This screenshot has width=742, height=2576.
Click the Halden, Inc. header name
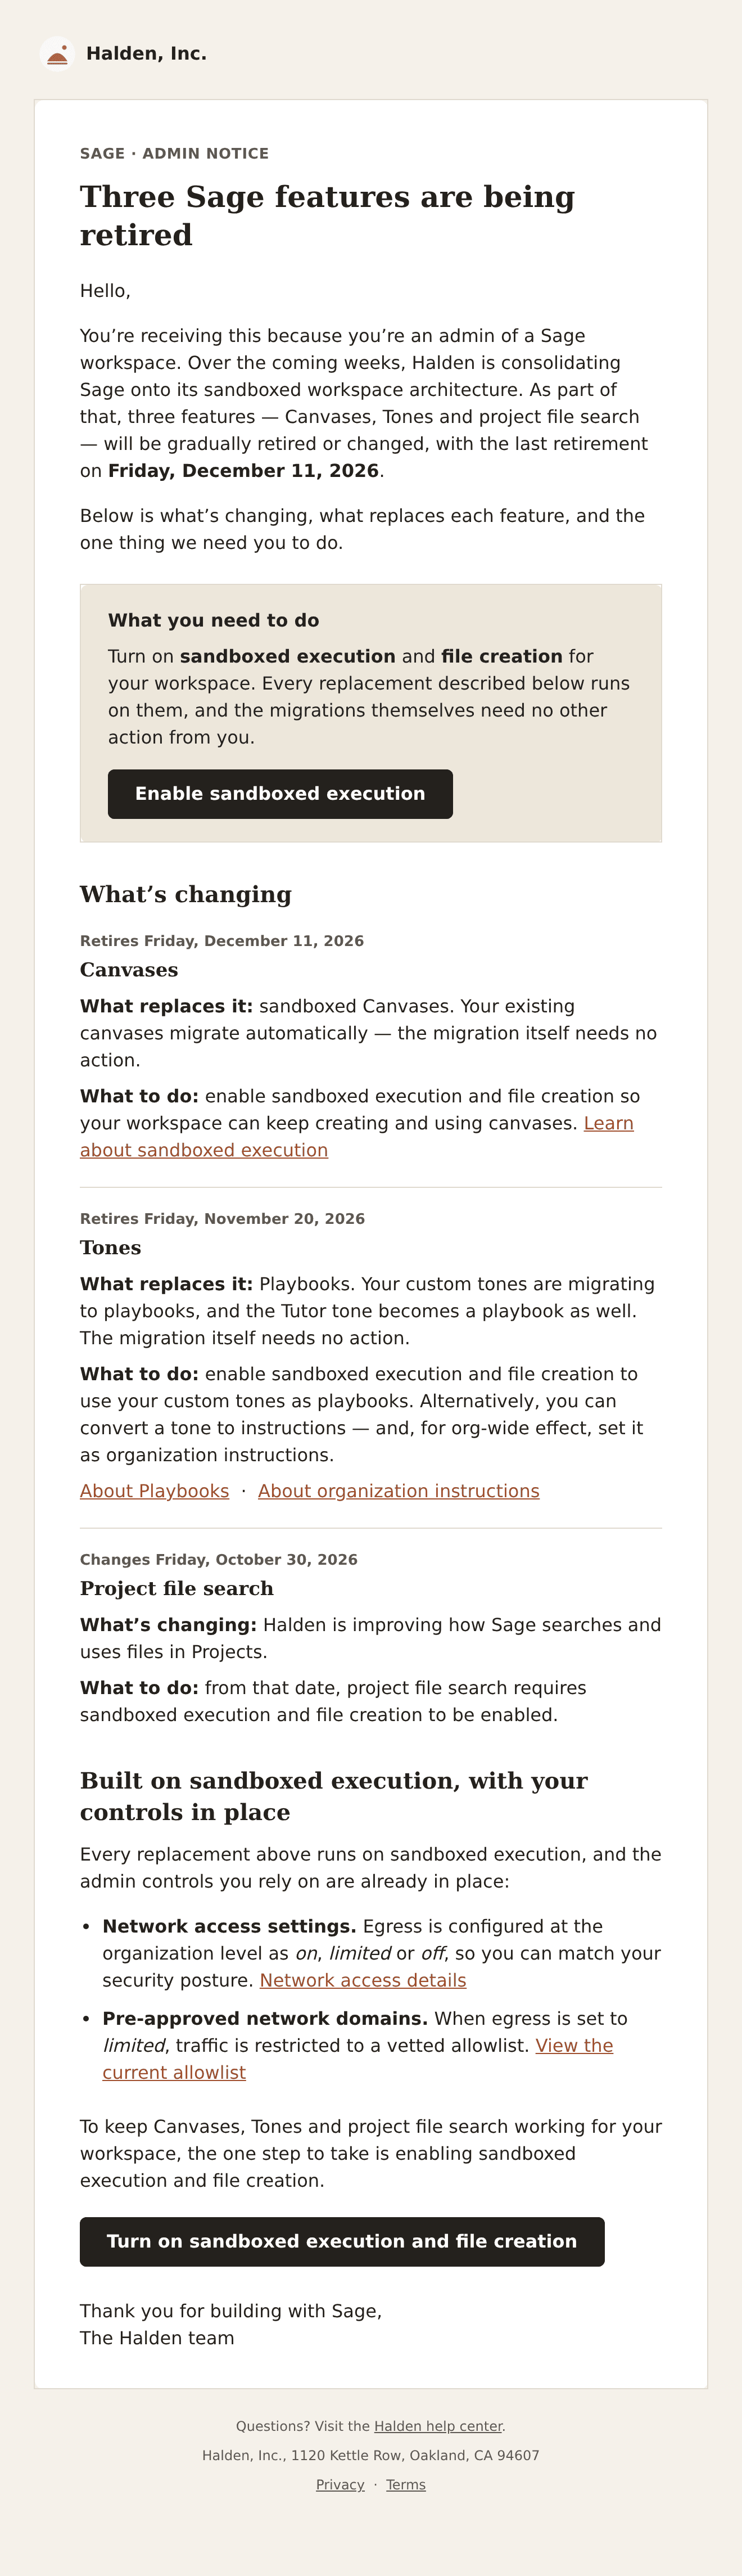tap(146, 54)
